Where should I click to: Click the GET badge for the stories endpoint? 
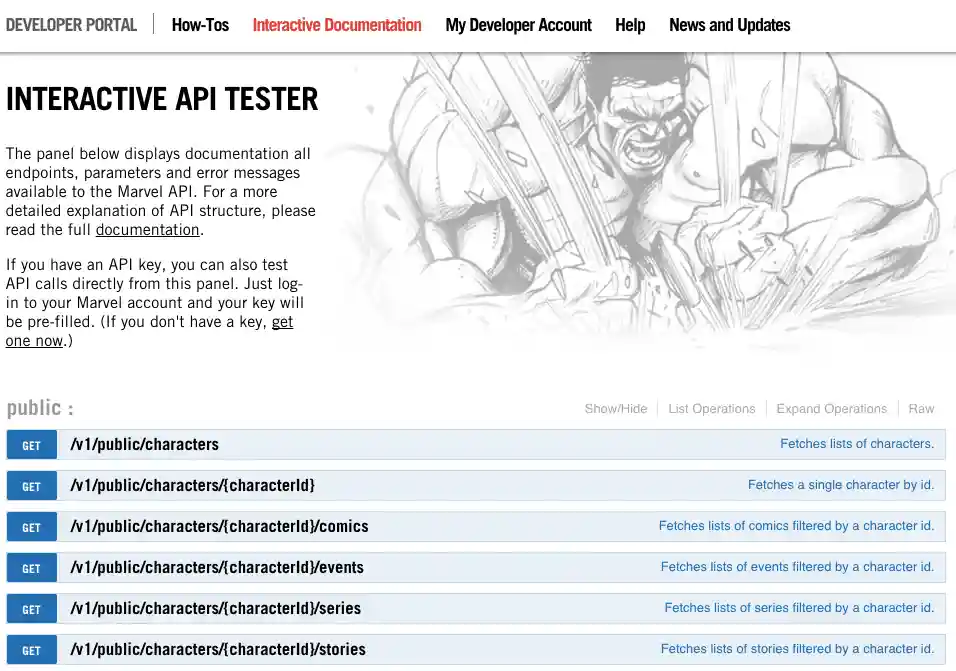click(x=31, y=649)
